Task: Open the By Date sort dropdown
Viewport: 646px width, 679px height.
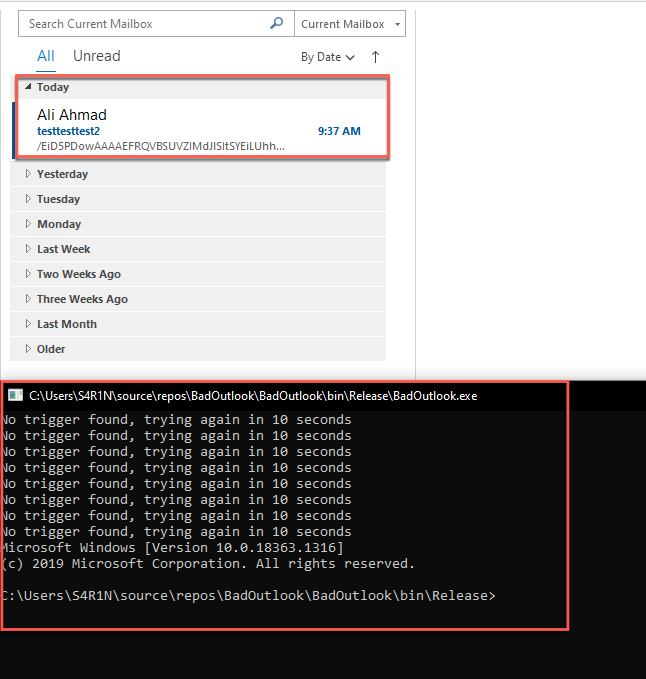Action: coord(328,57)
